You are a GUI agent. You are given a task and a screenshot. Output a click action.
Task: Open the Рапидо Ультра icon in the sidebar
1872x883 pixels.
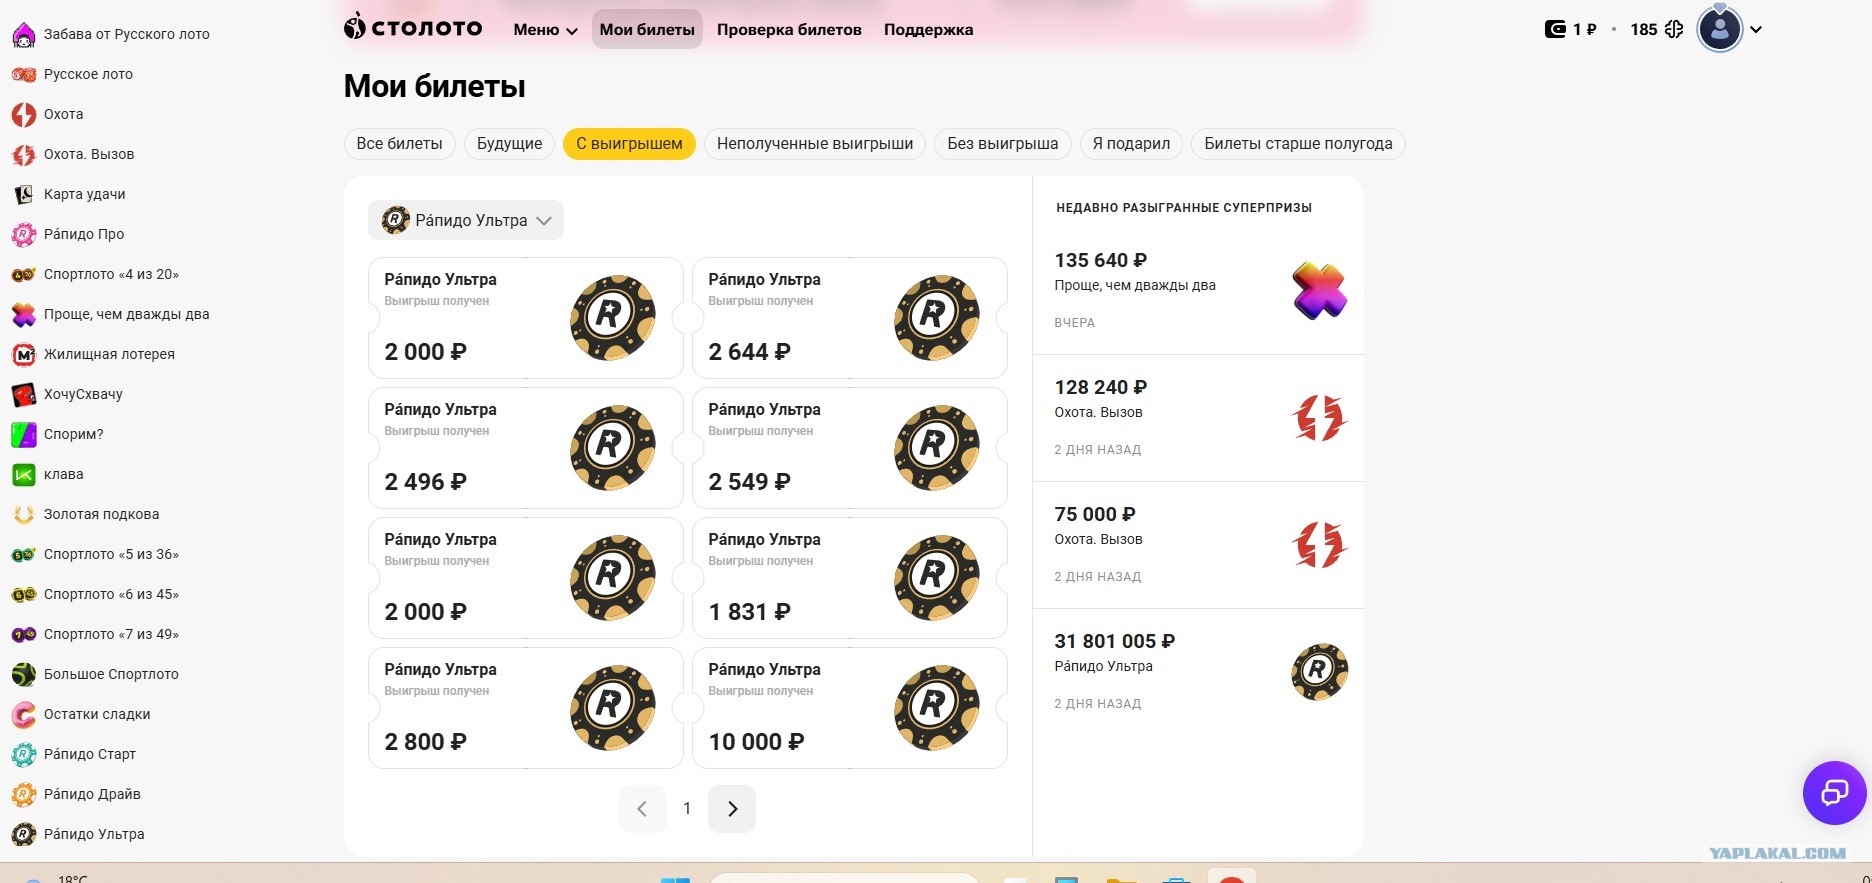[23, 834]
